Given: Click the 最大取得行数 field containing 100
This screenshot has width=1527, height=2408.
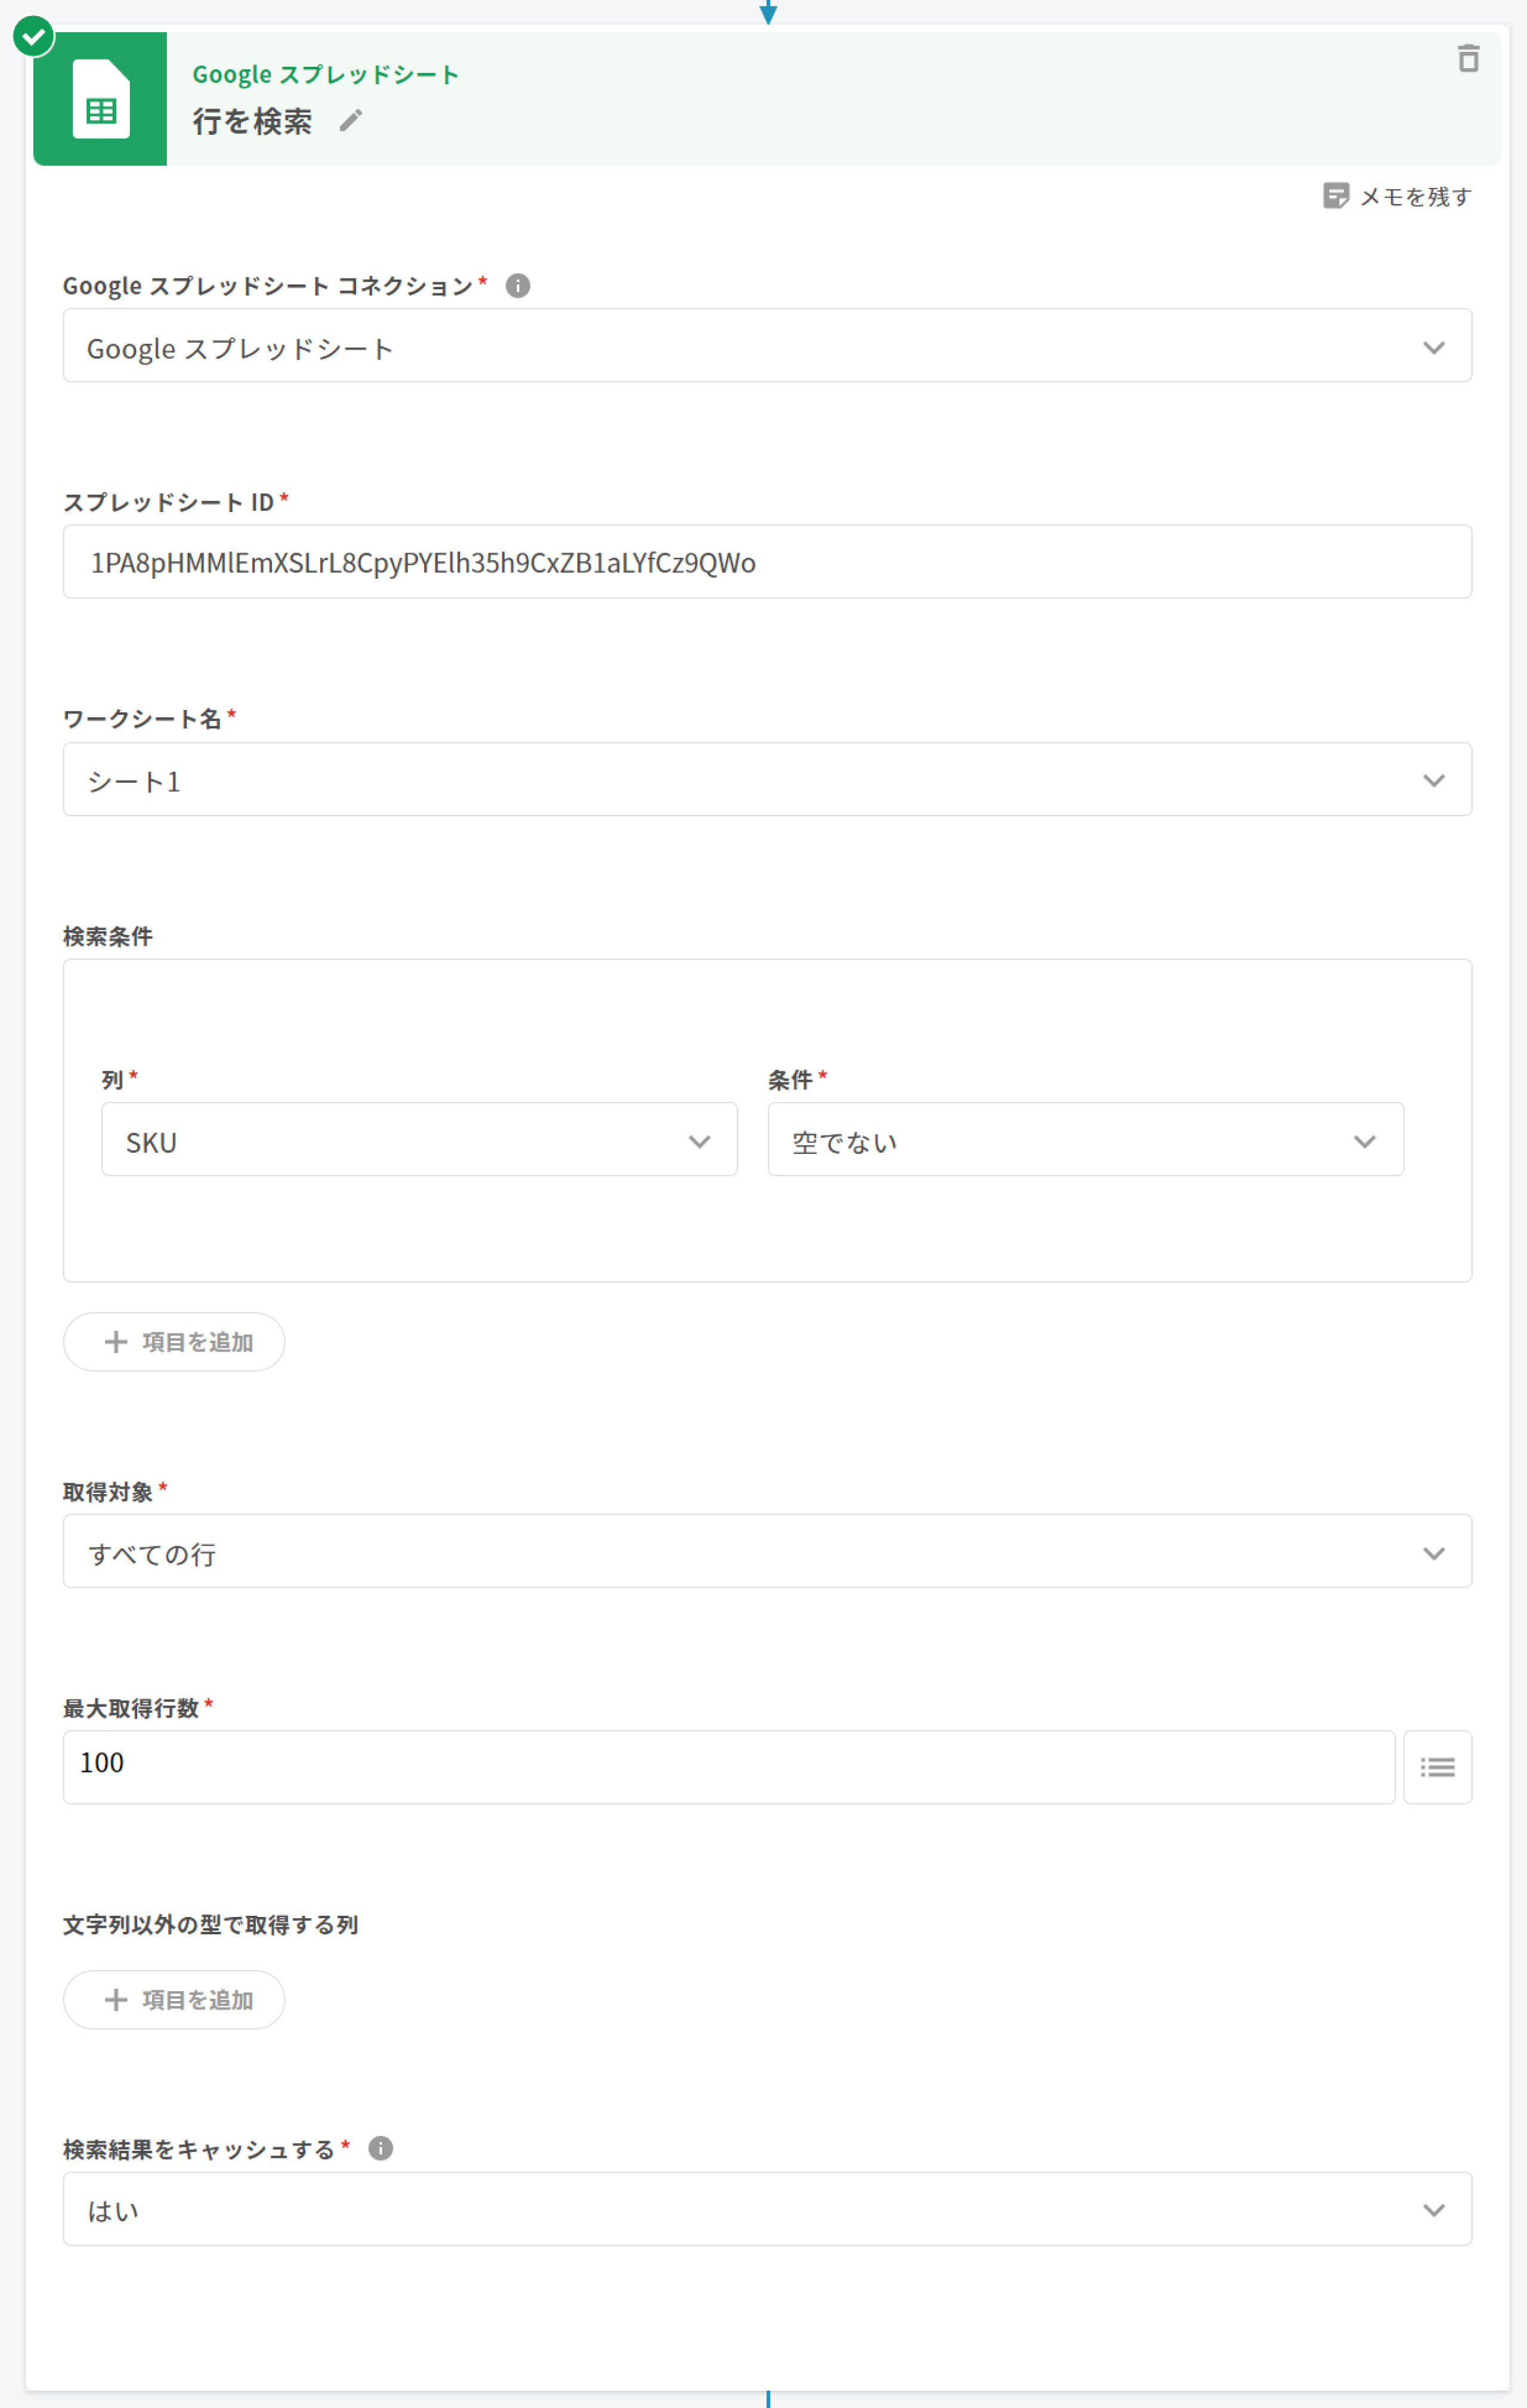Looking at the screenshot, I should click(728, 1767).
